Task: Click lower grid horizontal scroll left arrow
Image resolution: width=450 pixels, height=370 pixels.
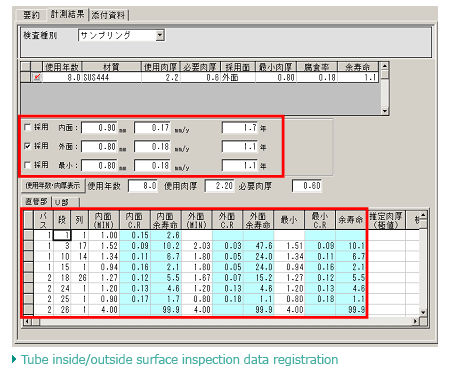Action: pos(28,322)
